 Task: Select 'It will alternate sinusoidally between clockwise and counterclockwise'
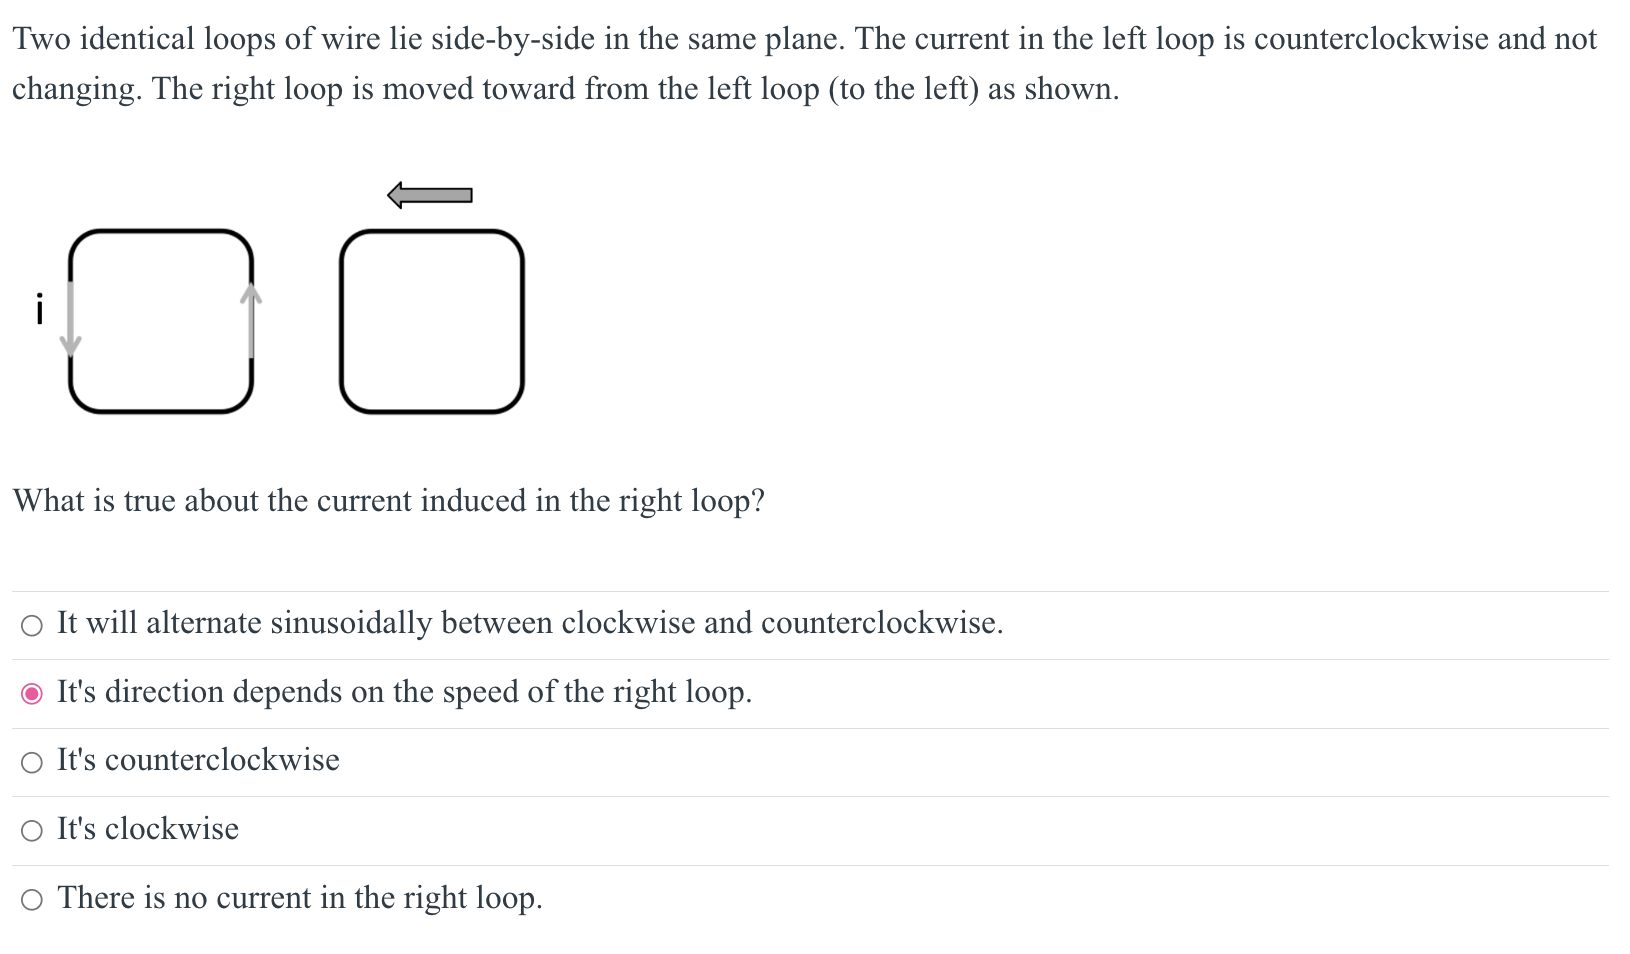[33, 625]
